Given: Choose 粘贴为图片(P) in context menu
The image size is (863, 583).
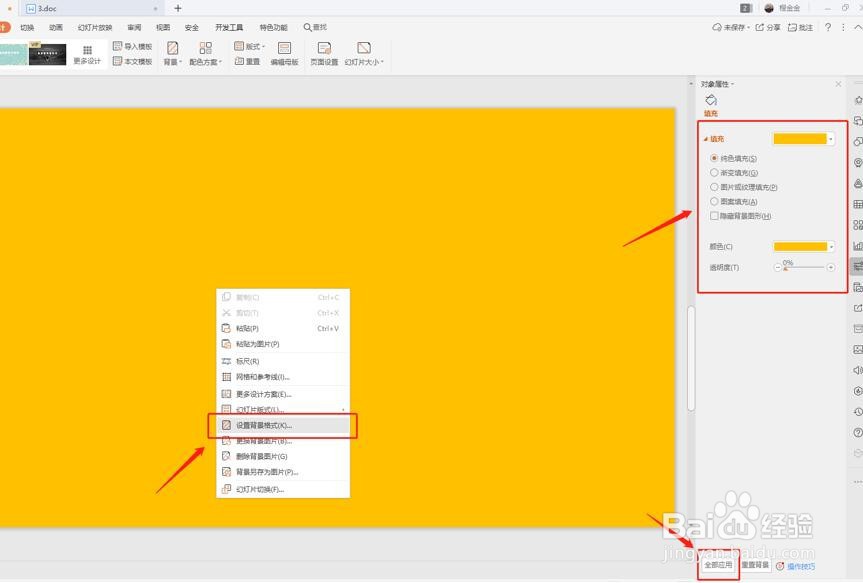Looking at the screenshot, I should pyautogui.click(x=283, y=344).
